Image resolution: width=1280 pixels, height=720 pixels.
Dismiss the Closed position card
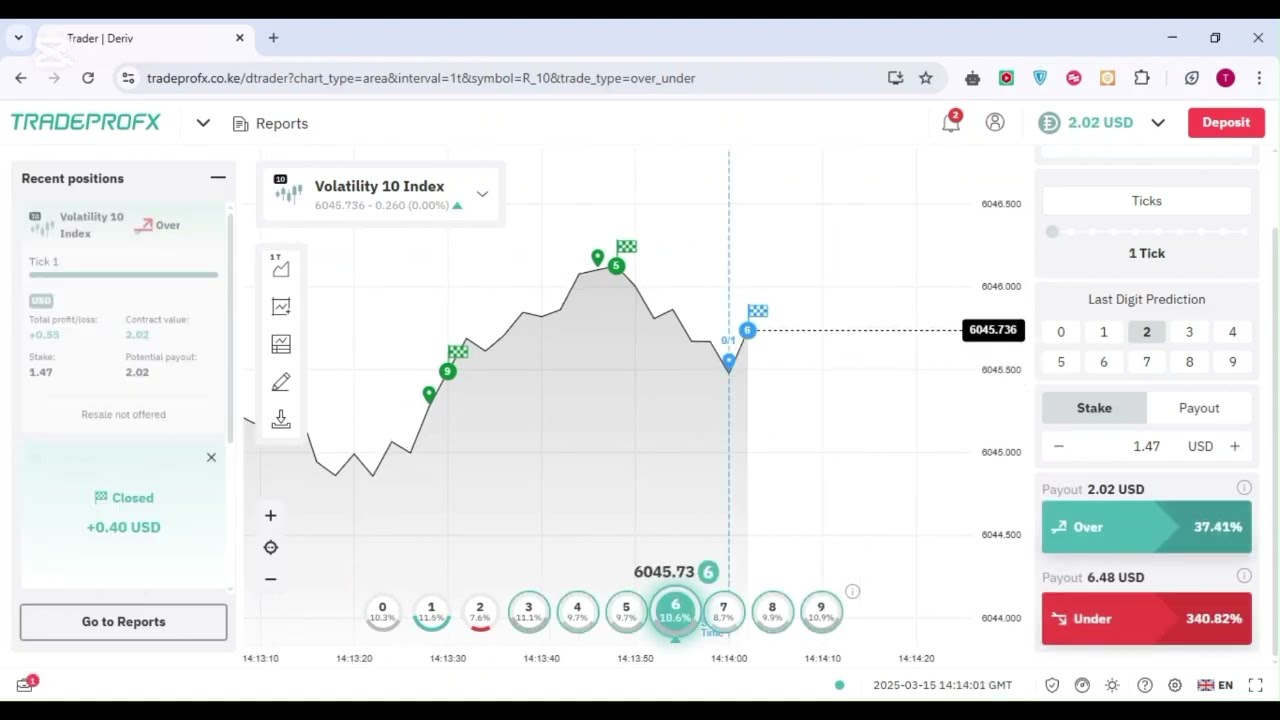[x=211, y=457]
